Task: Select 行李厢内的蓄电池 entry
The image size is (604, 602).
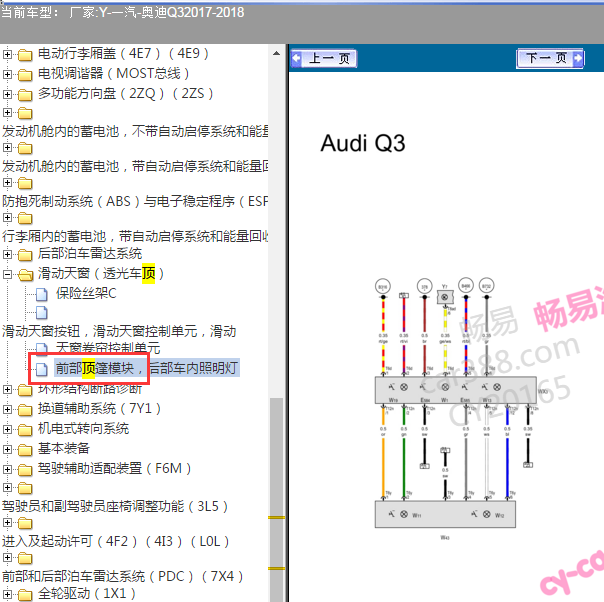Action: pos(135,236)
